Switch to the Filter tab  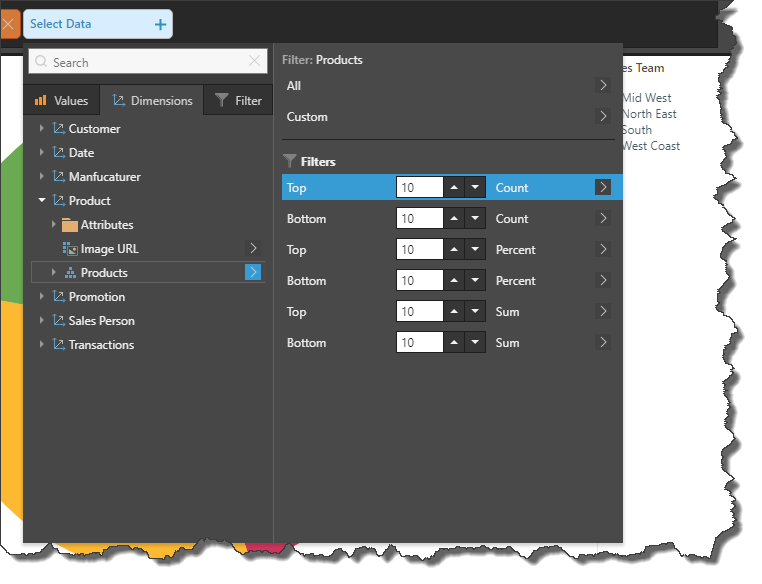point(238,100)
